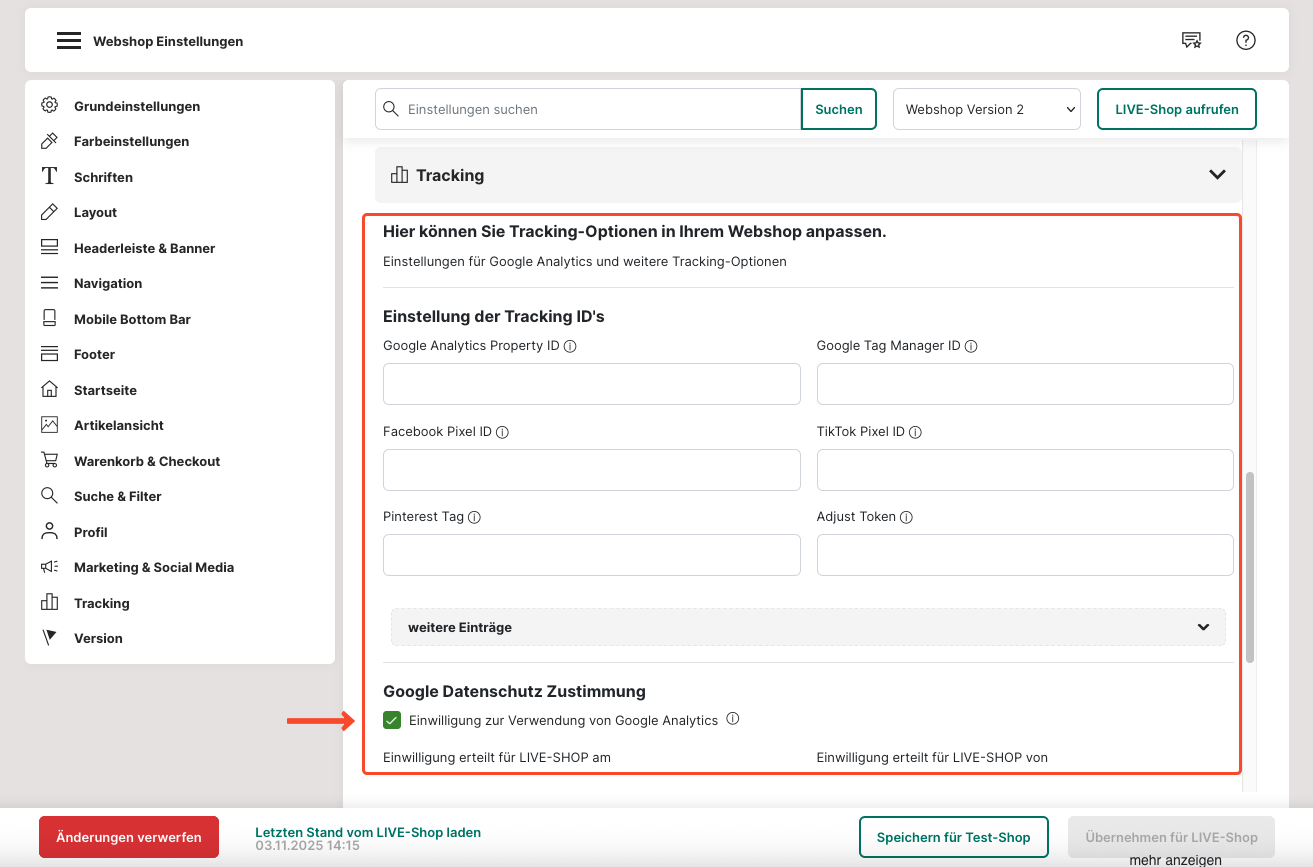
Task: Click info icon beside Pinterest Tag
Action: click(474, 517)
